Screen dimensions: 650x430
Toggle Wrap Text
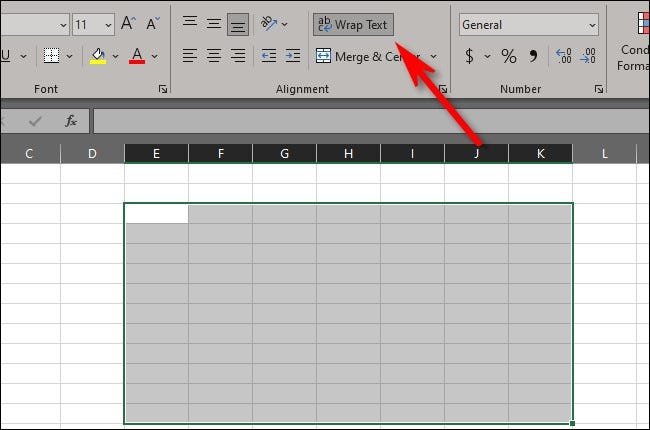point(353,24)
